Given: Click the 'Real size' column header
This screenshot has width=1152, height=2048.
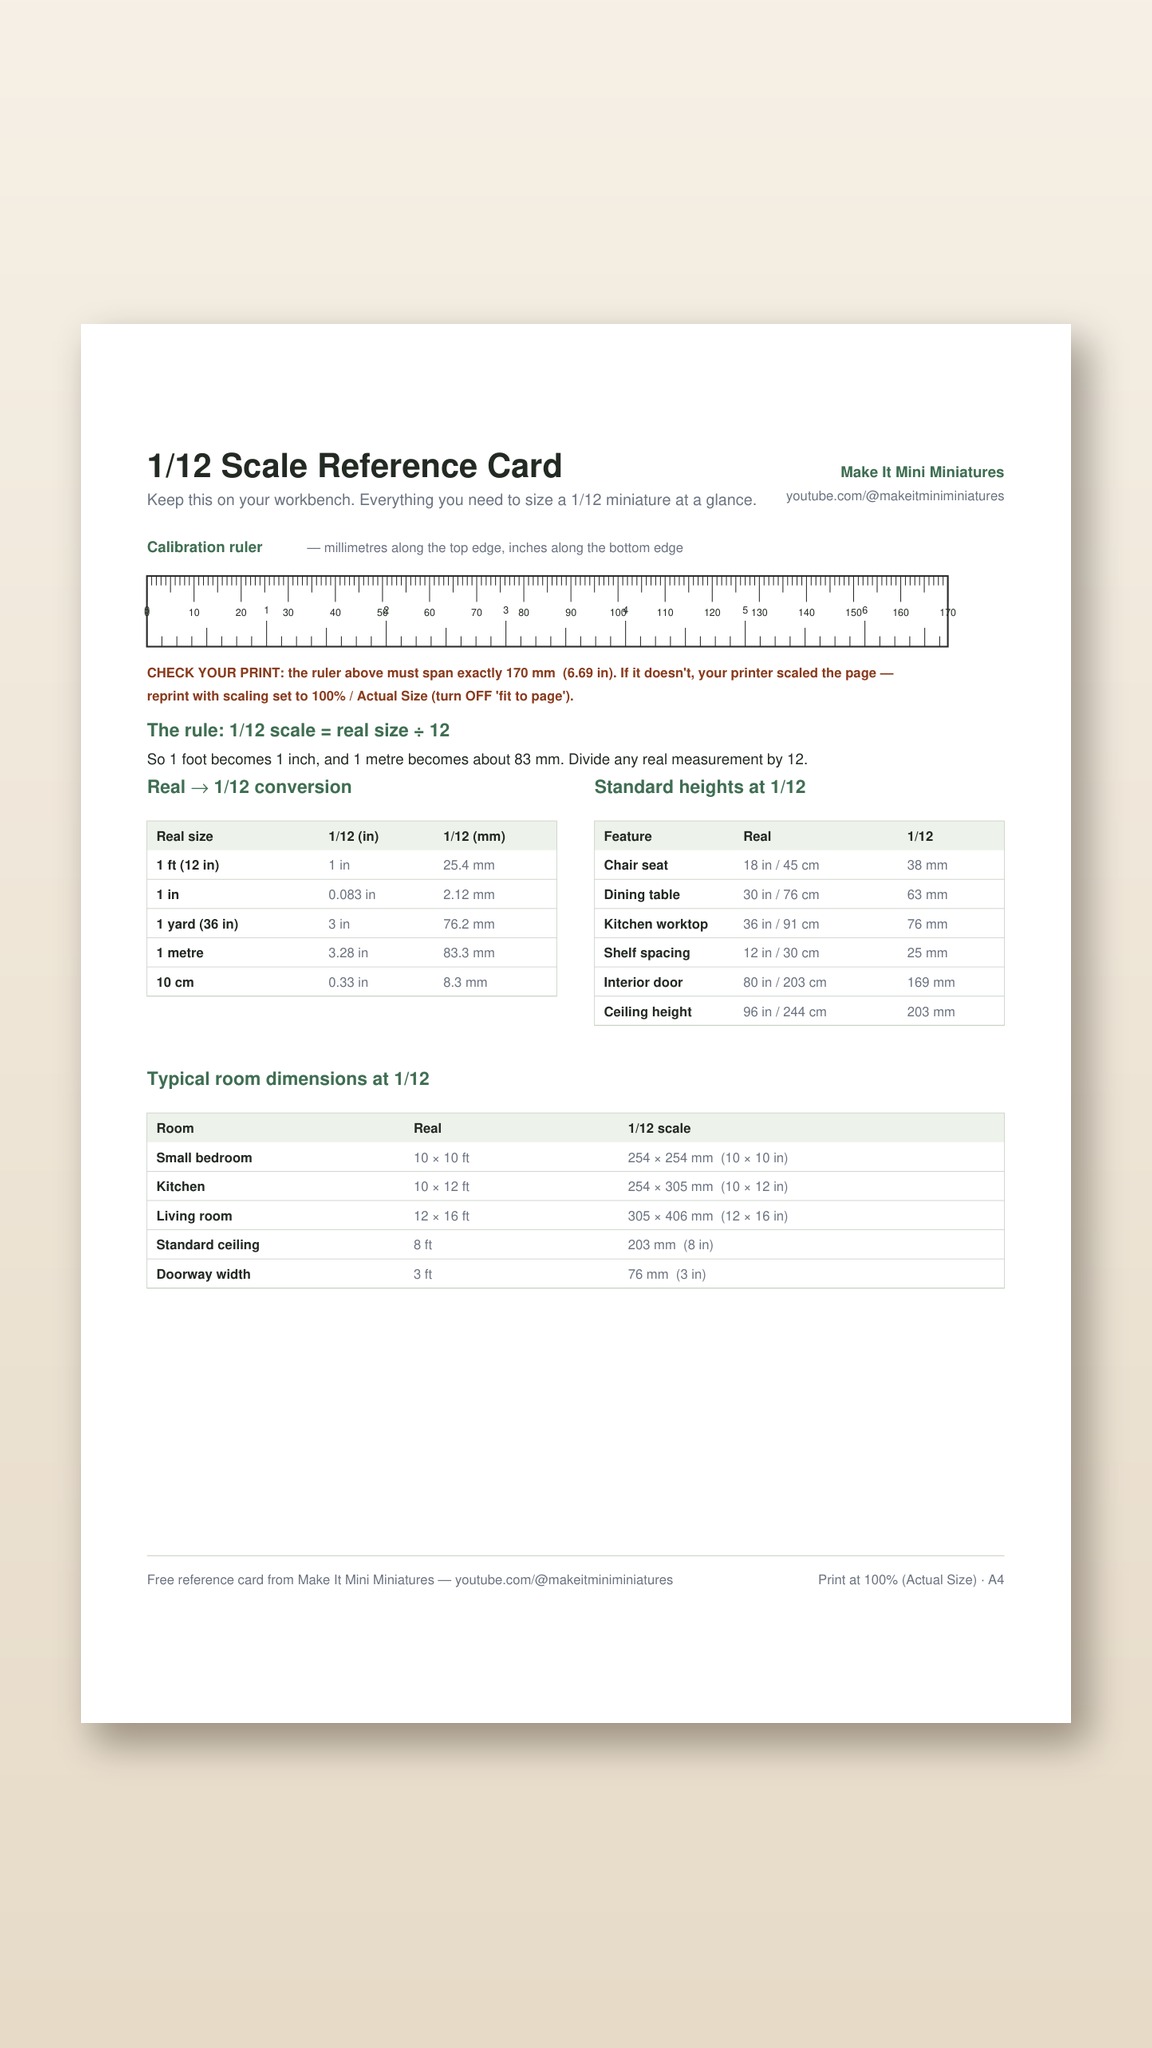Looking at the screenshot, I should tap(185, 836).
